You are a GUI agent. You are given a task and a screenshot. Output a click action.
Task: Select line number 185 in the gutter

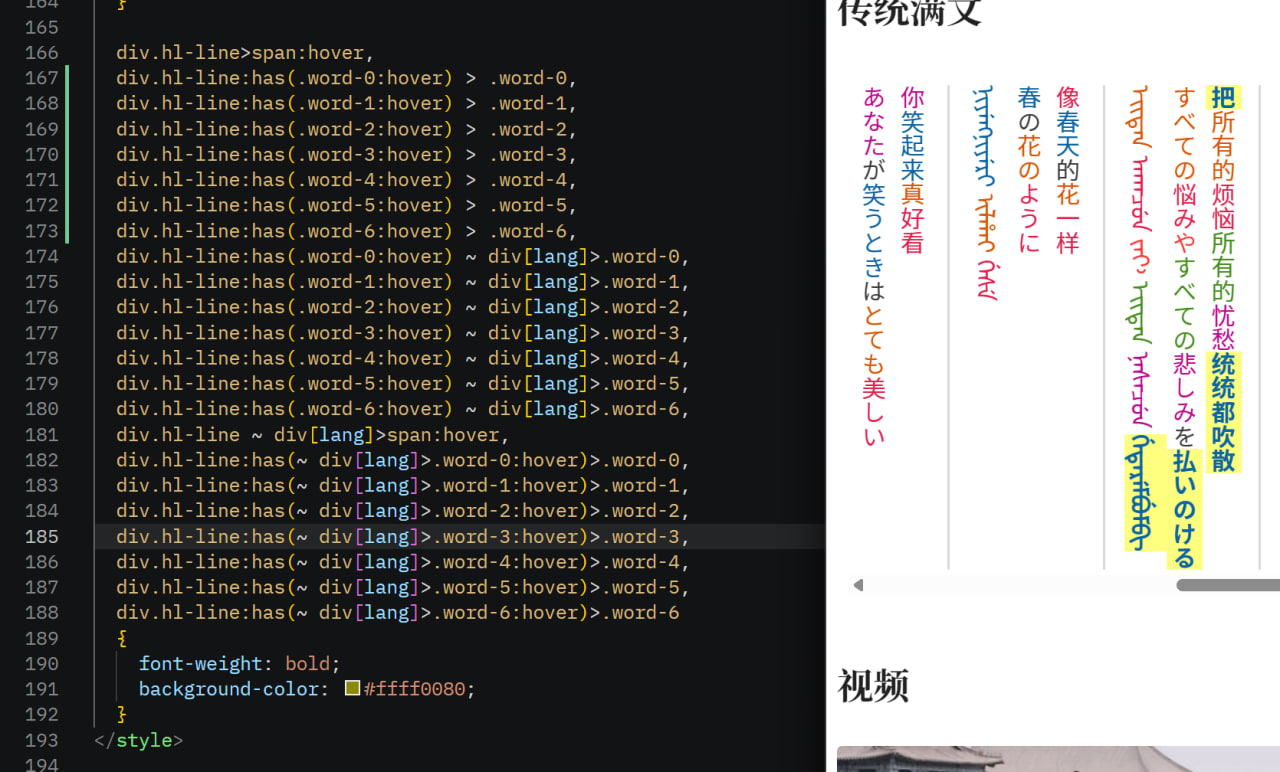pos(40,536)
